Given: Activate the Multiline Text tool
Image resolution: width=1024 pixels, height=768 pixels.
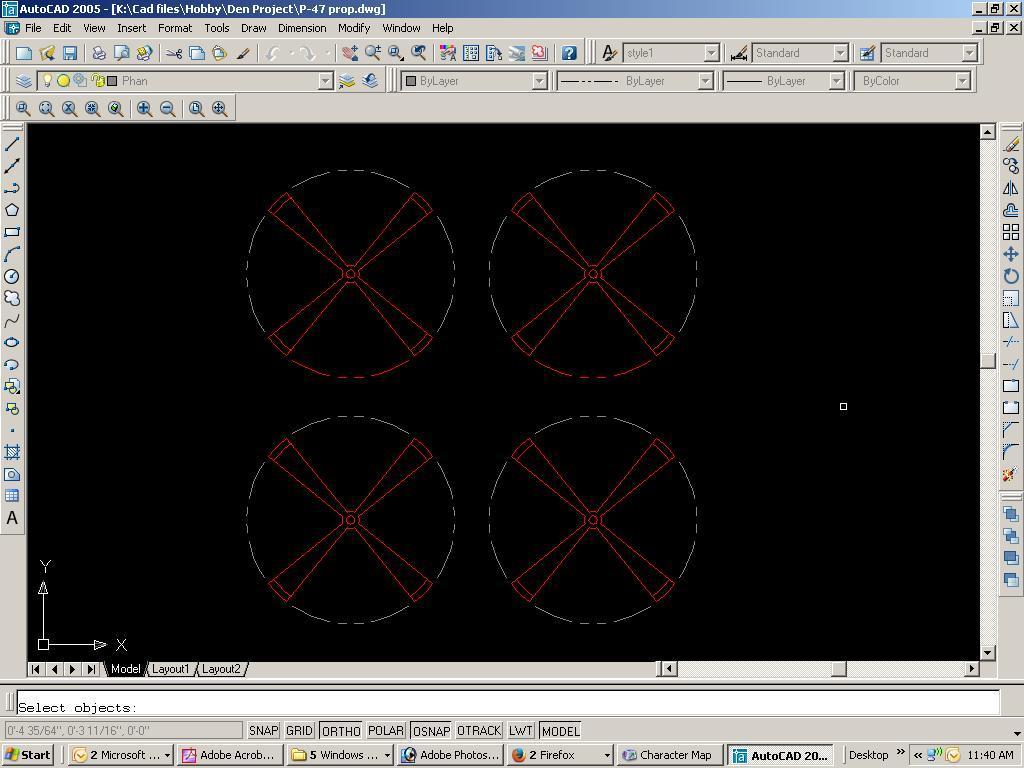Looking at the screenshot, I should click(x=12, y=518).
